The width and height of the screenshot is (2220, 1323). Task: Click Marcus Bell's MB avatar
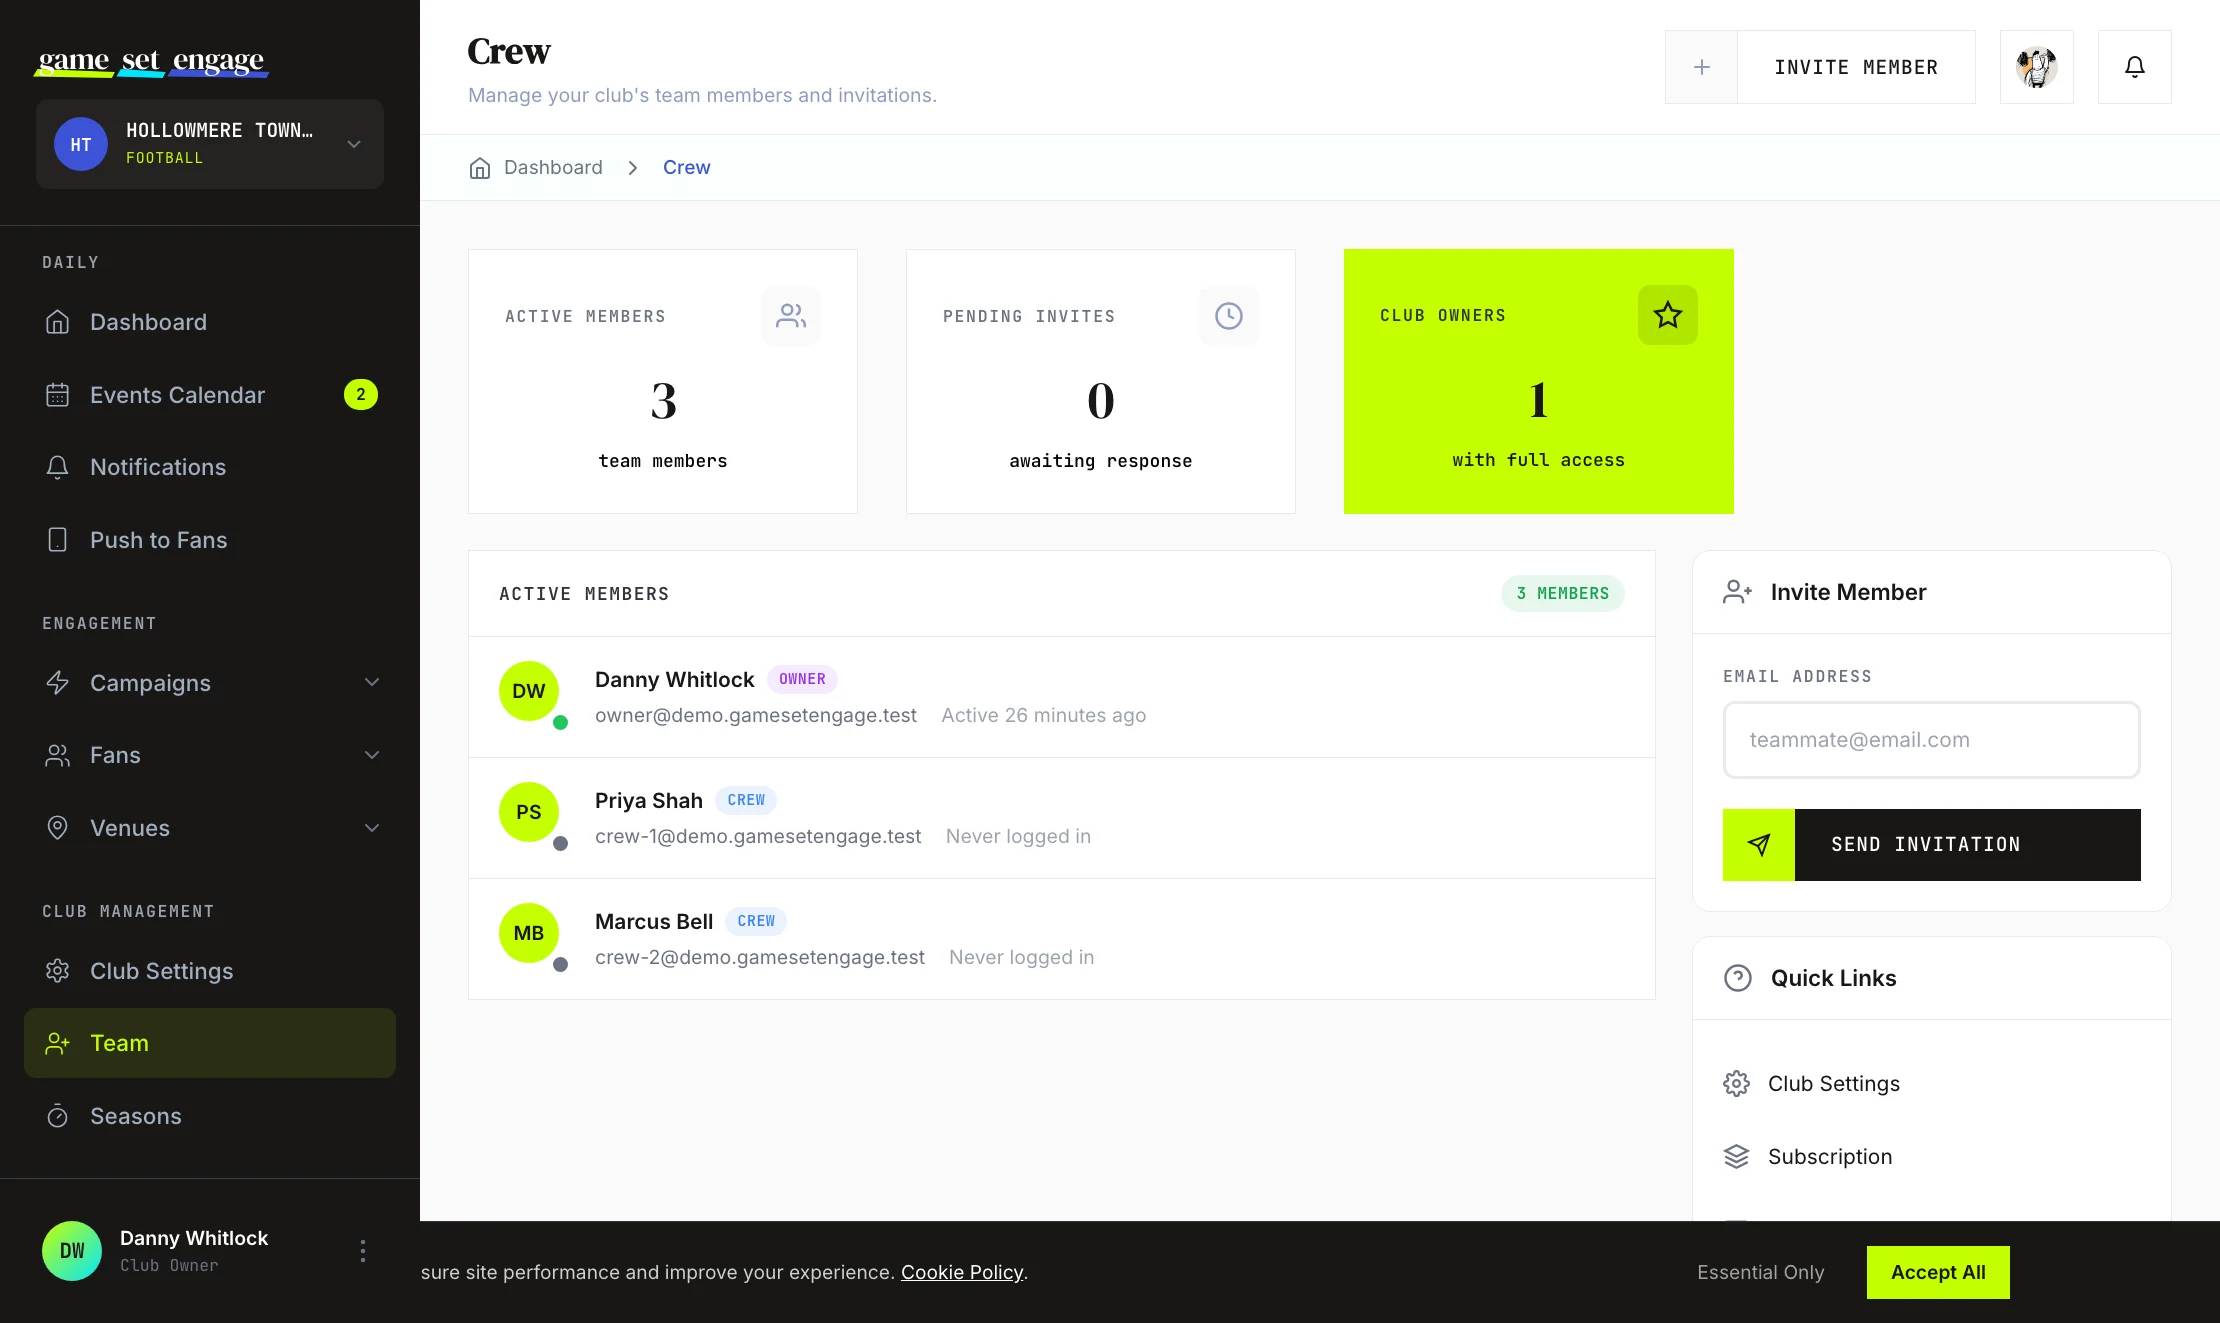[529, 933]
